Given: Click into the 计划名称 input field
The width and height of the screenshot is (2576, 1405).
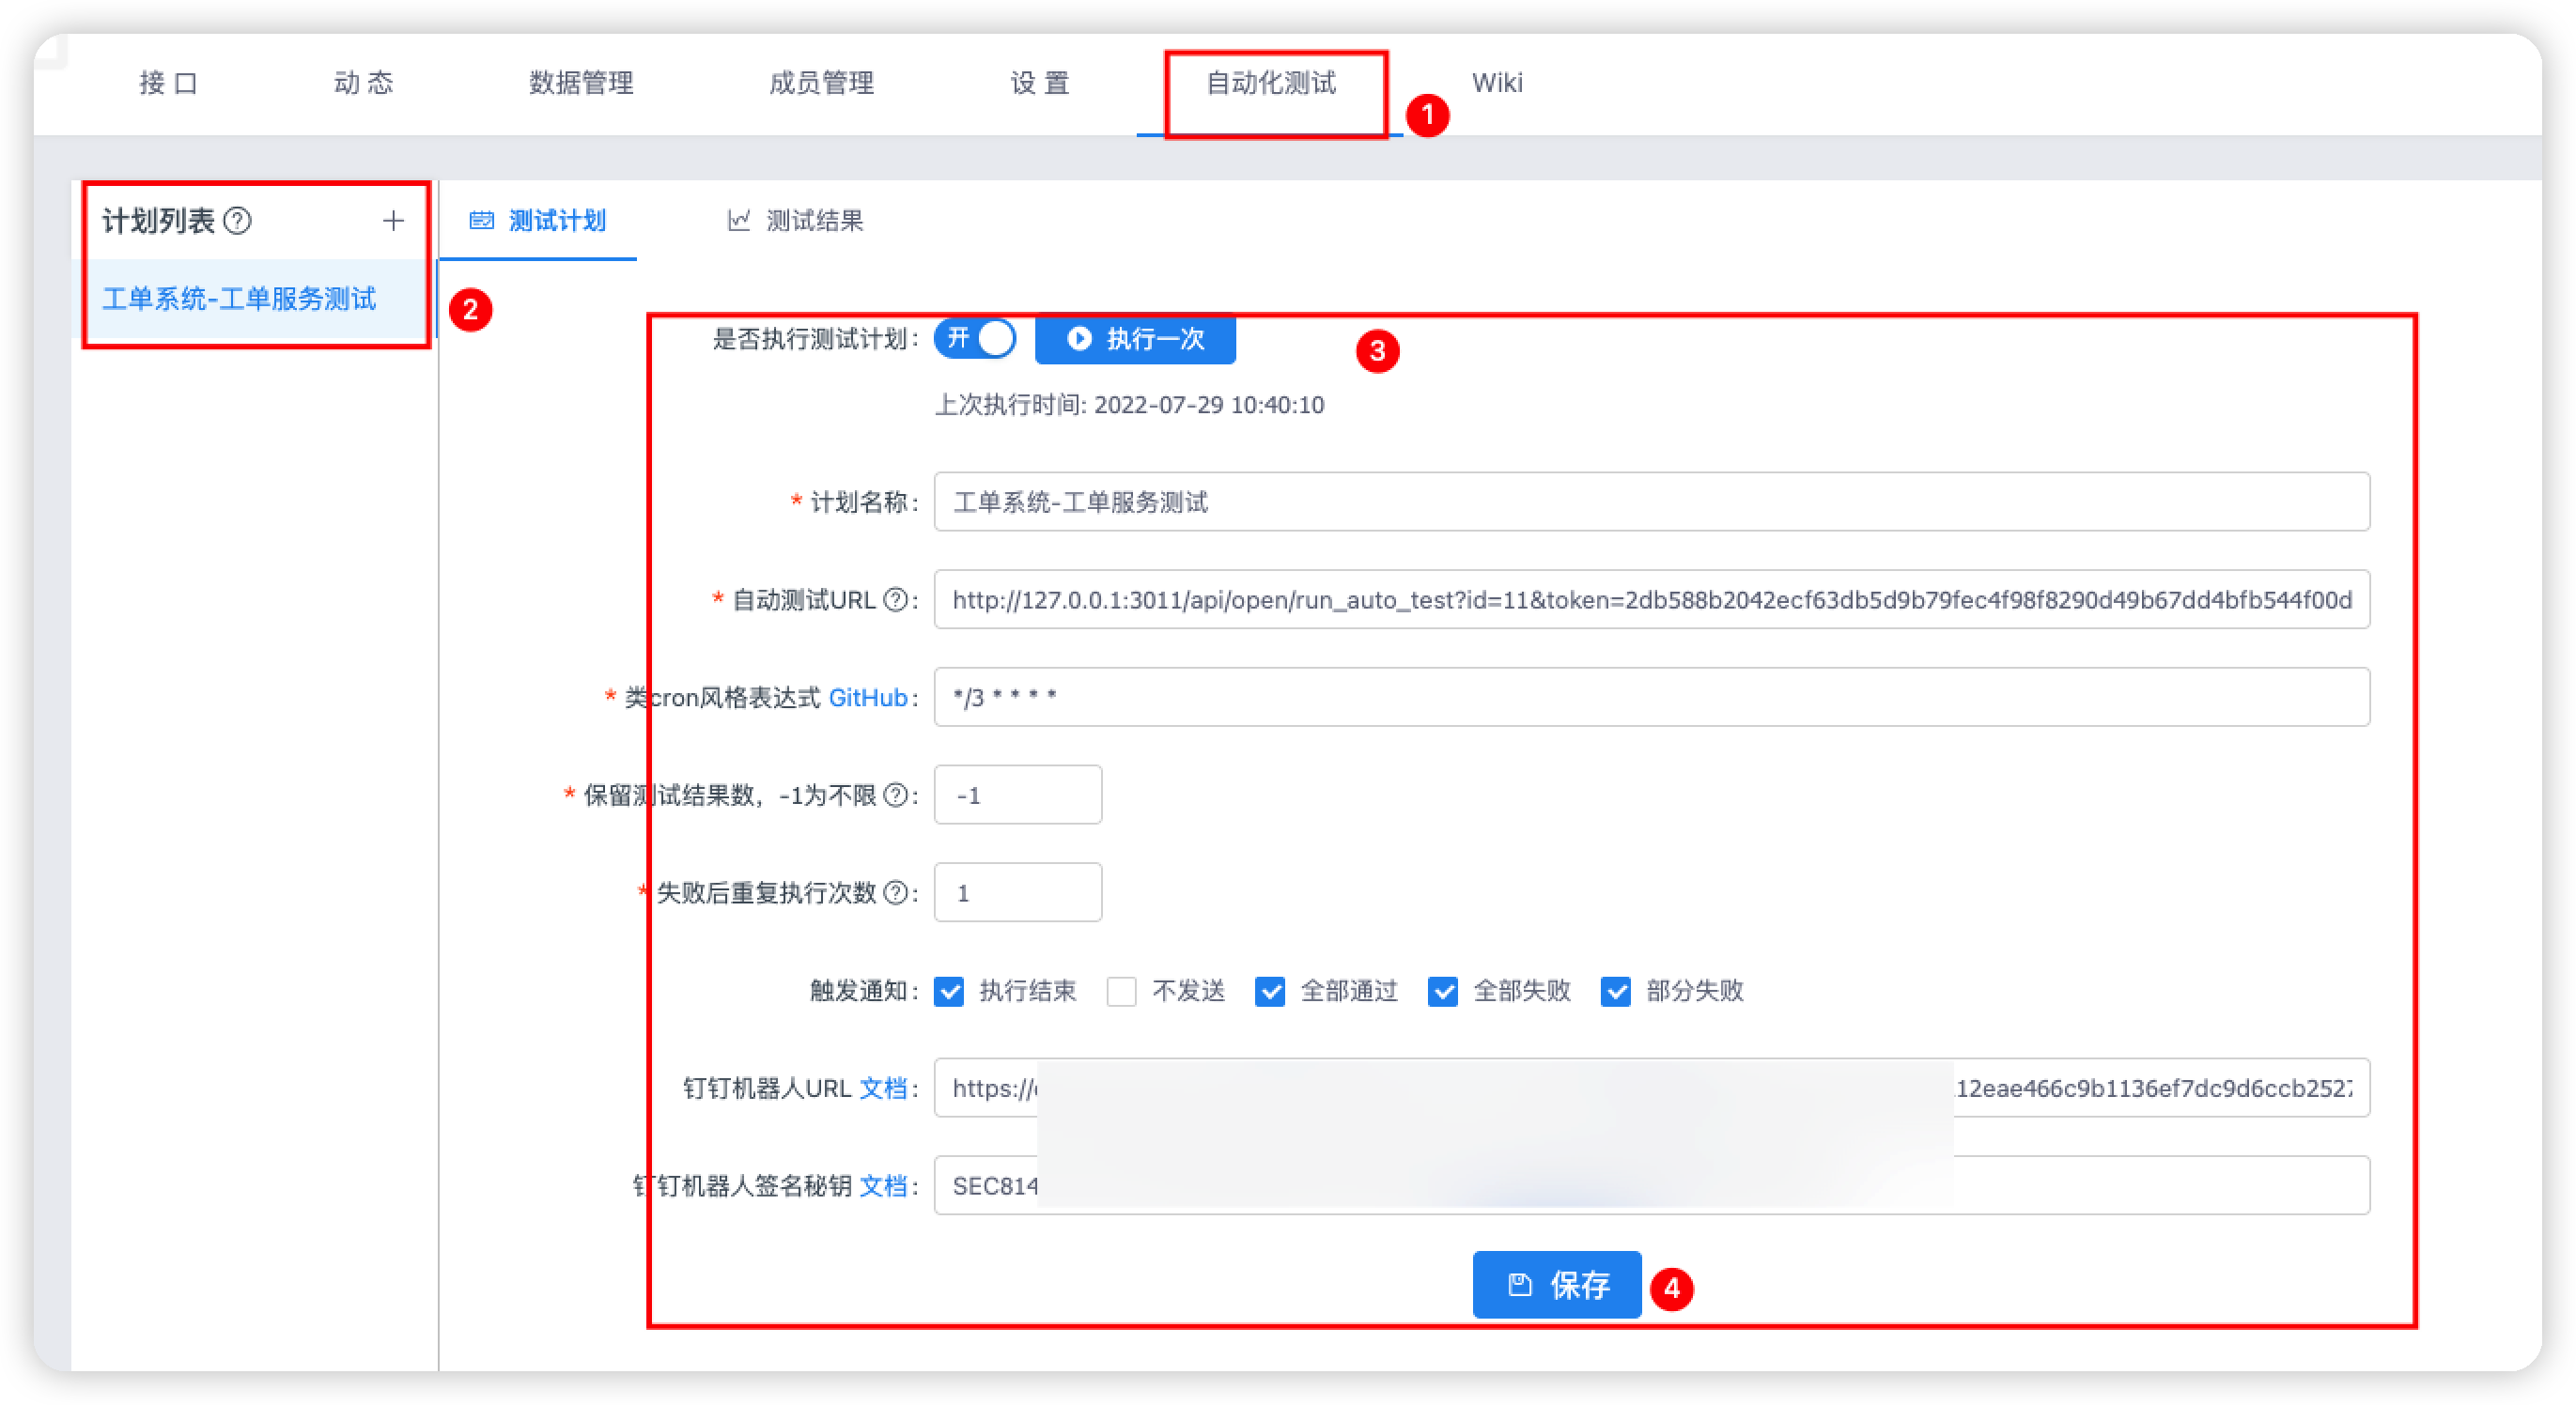Looking at the screenshot, I should [1650, 502].
